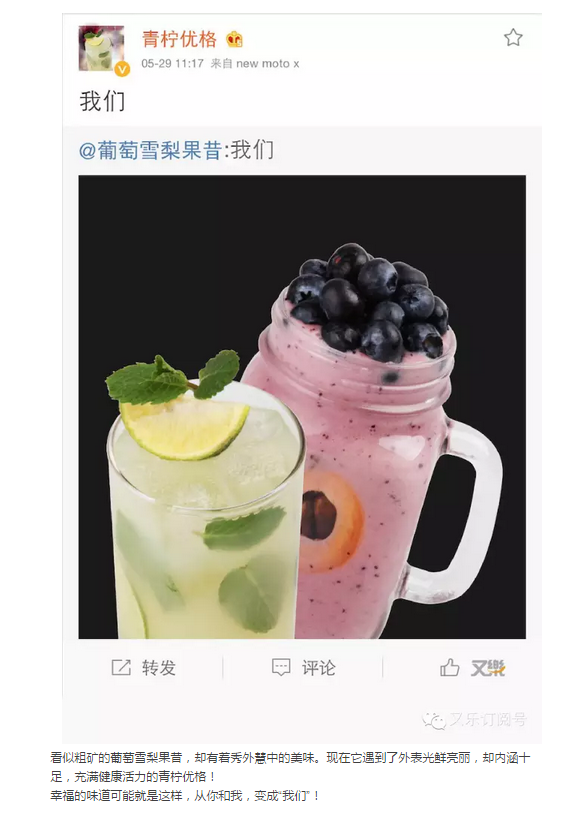
Task: Click the gold crown membership badge
Action: click(234, 39)
